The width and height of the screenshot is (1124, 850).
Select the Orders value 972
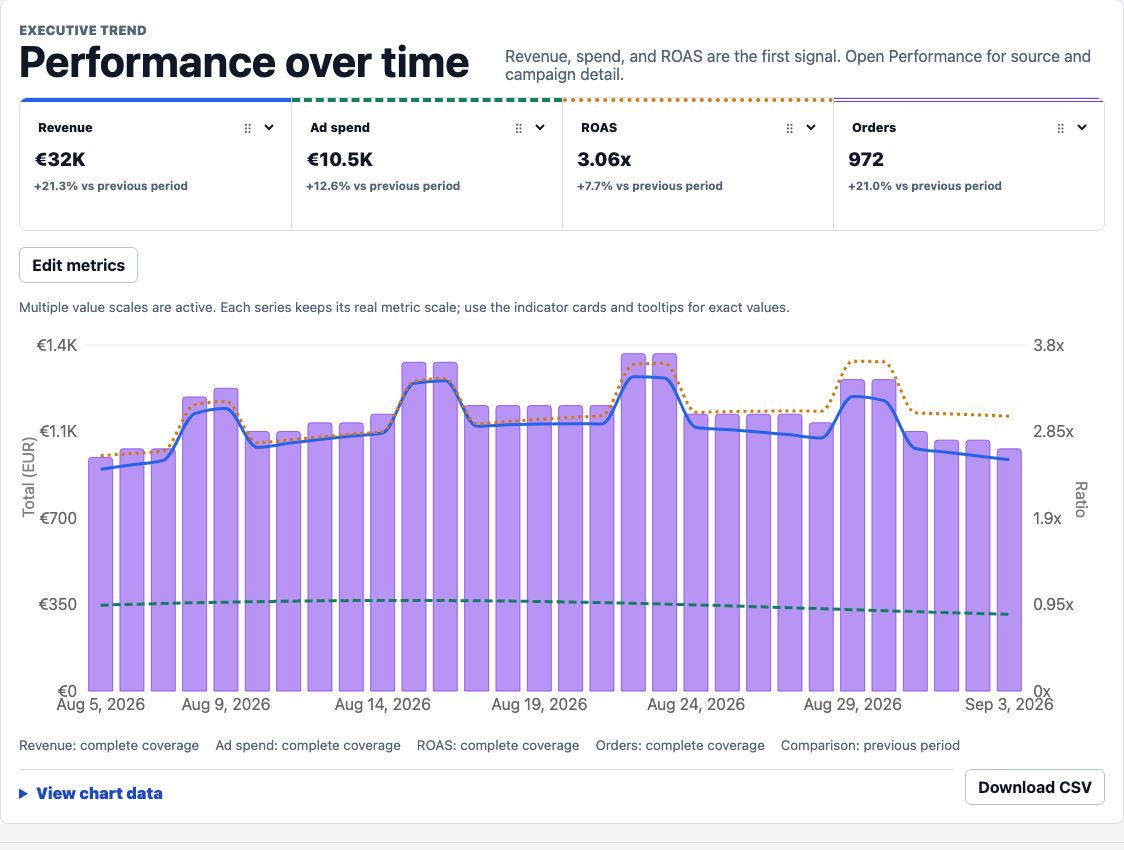[866, 160]
